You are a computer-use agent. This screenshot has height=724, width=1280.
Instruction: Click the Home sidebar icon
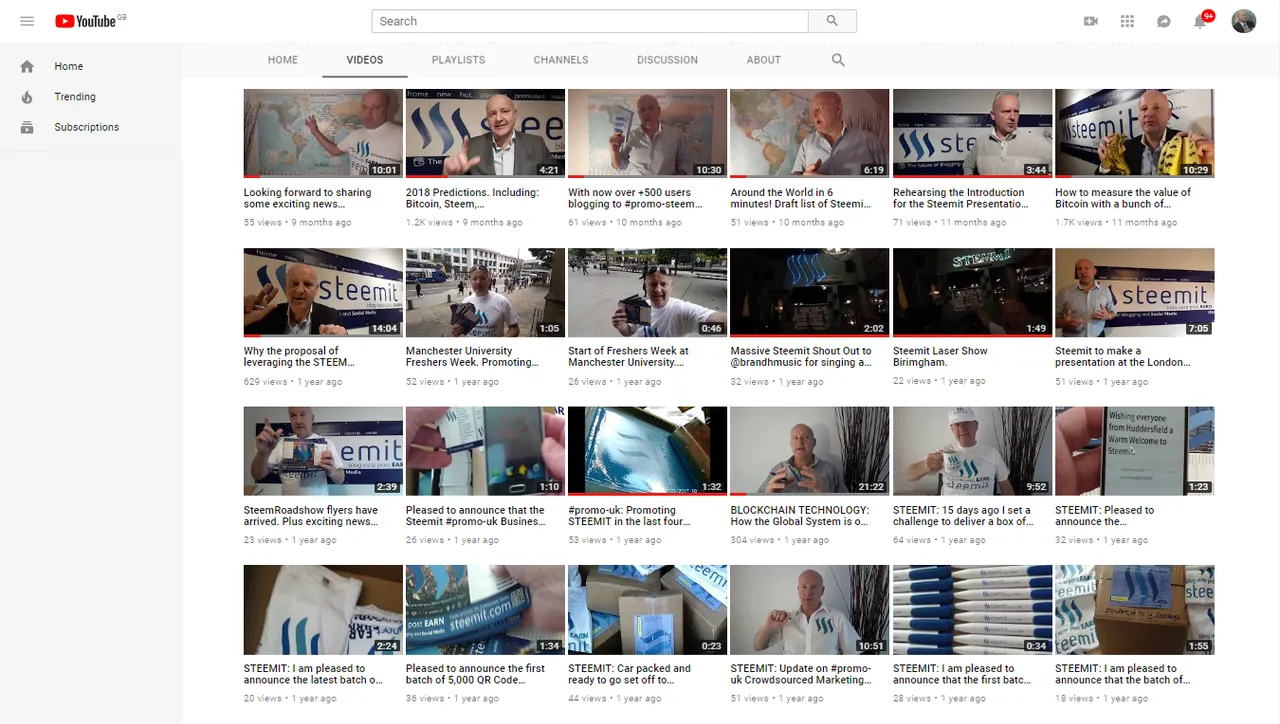click(27, 66)
